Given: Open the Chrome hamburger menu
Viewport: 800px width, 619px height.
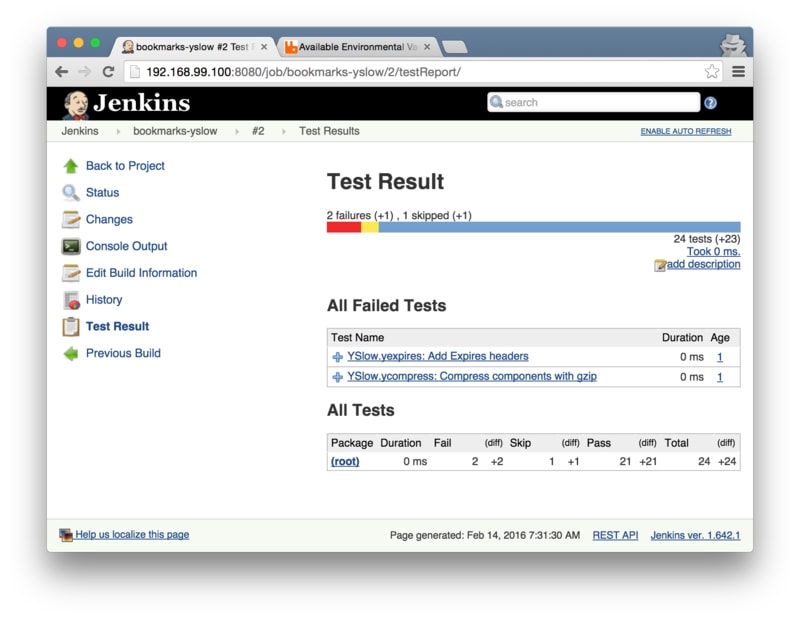Looking at the screenshot, I should click(x=738, y=72).
